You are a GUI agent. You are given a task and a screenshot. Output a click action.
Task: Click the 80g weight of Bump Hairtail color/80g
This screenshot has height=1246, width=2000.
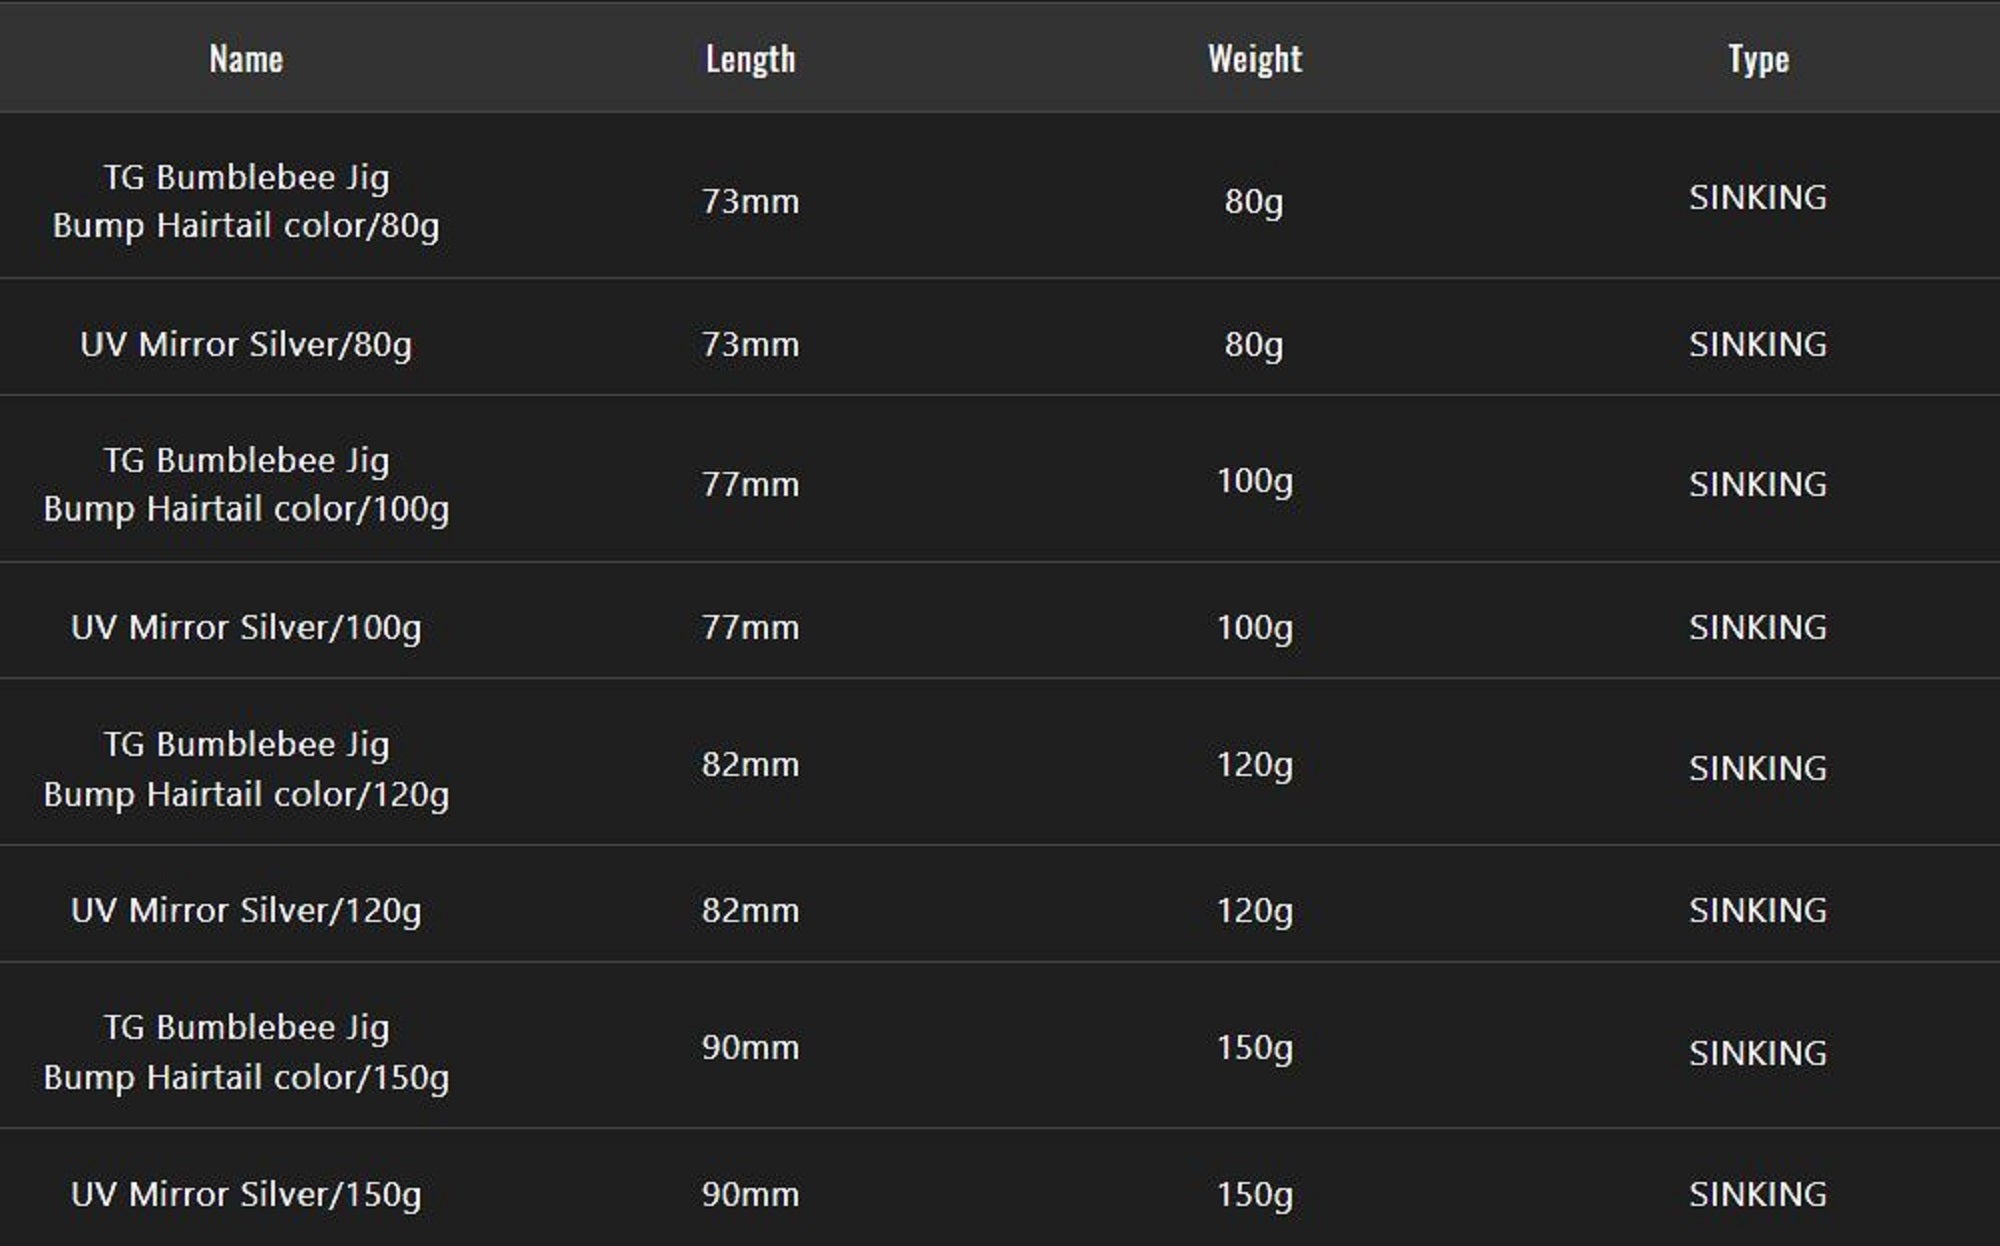[x=1254, y=201]
